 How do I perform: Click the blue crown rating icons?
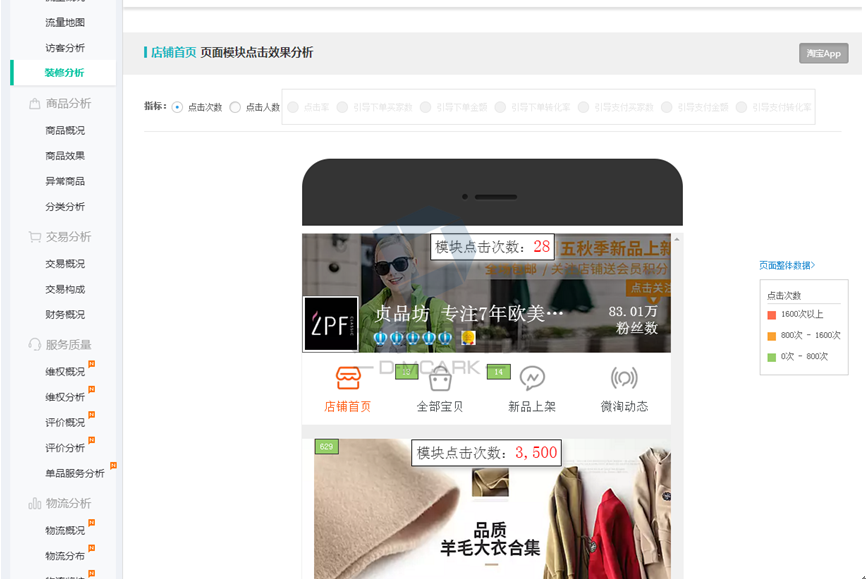[413, 337]
